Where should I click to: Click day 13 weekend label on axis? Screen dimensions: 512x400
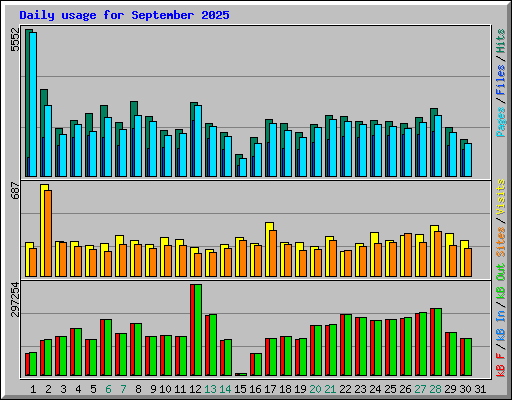[210, 389]
